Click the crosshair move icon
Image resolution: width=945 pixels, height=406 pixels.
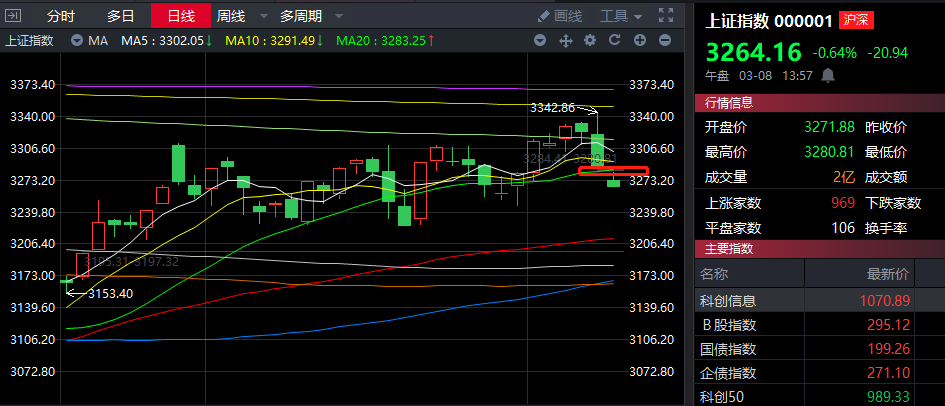(565, 40)
